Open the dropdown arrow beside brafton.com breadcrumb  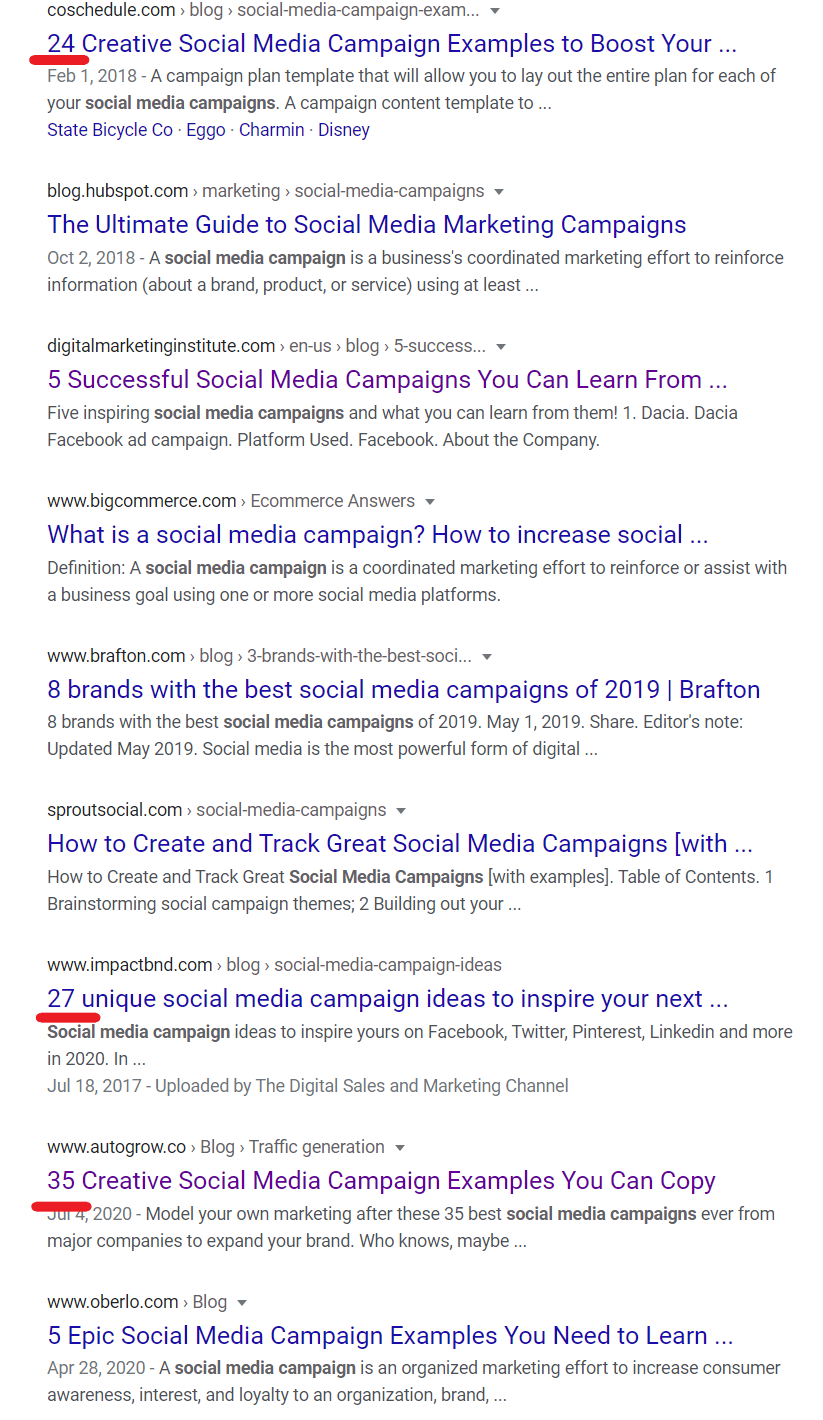click(487, 655)
